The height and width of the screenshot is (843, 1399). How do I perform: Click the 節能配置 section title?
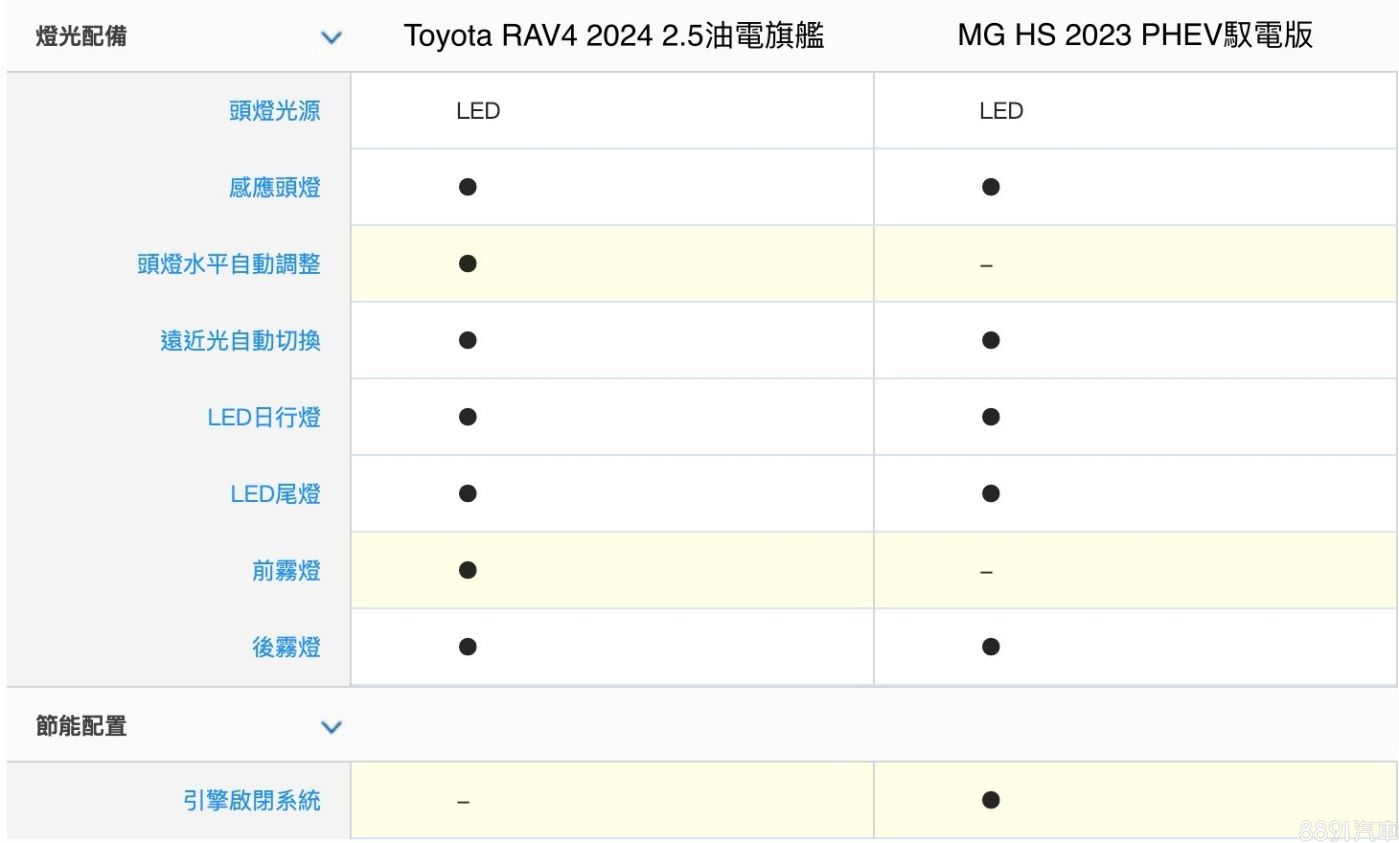81,727
